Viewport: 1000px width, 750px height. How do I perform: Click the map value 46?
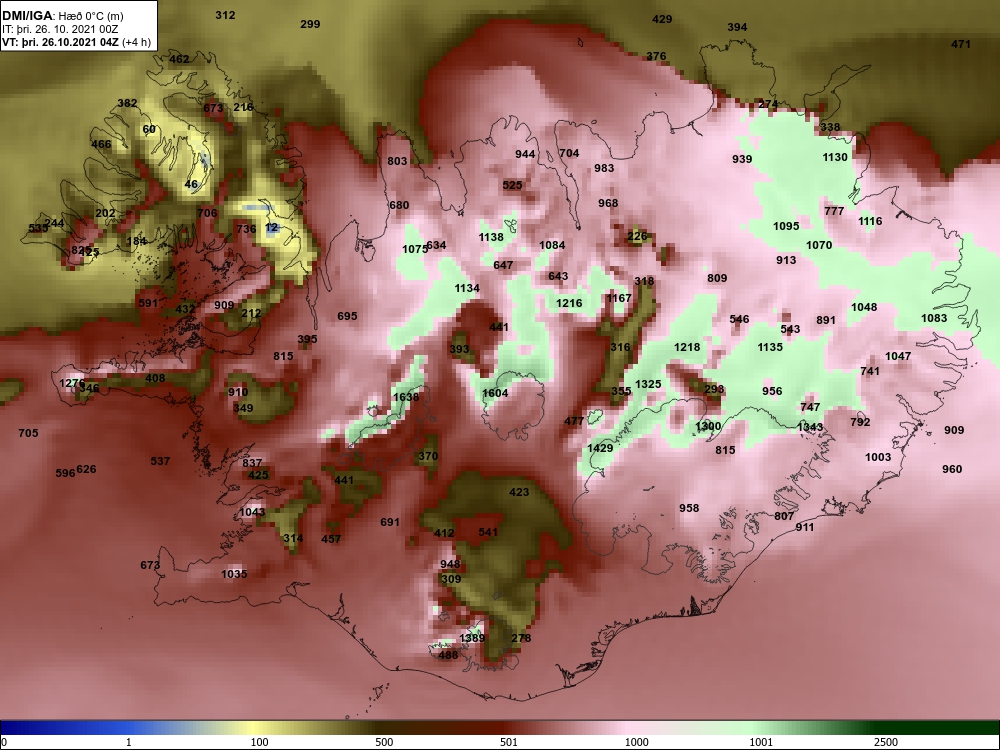coord(191,184)
